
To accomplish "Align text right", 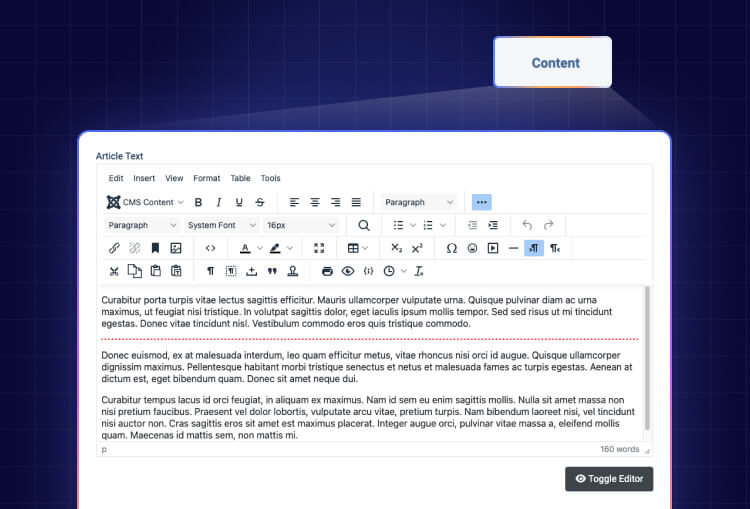I will pos(335,202).
